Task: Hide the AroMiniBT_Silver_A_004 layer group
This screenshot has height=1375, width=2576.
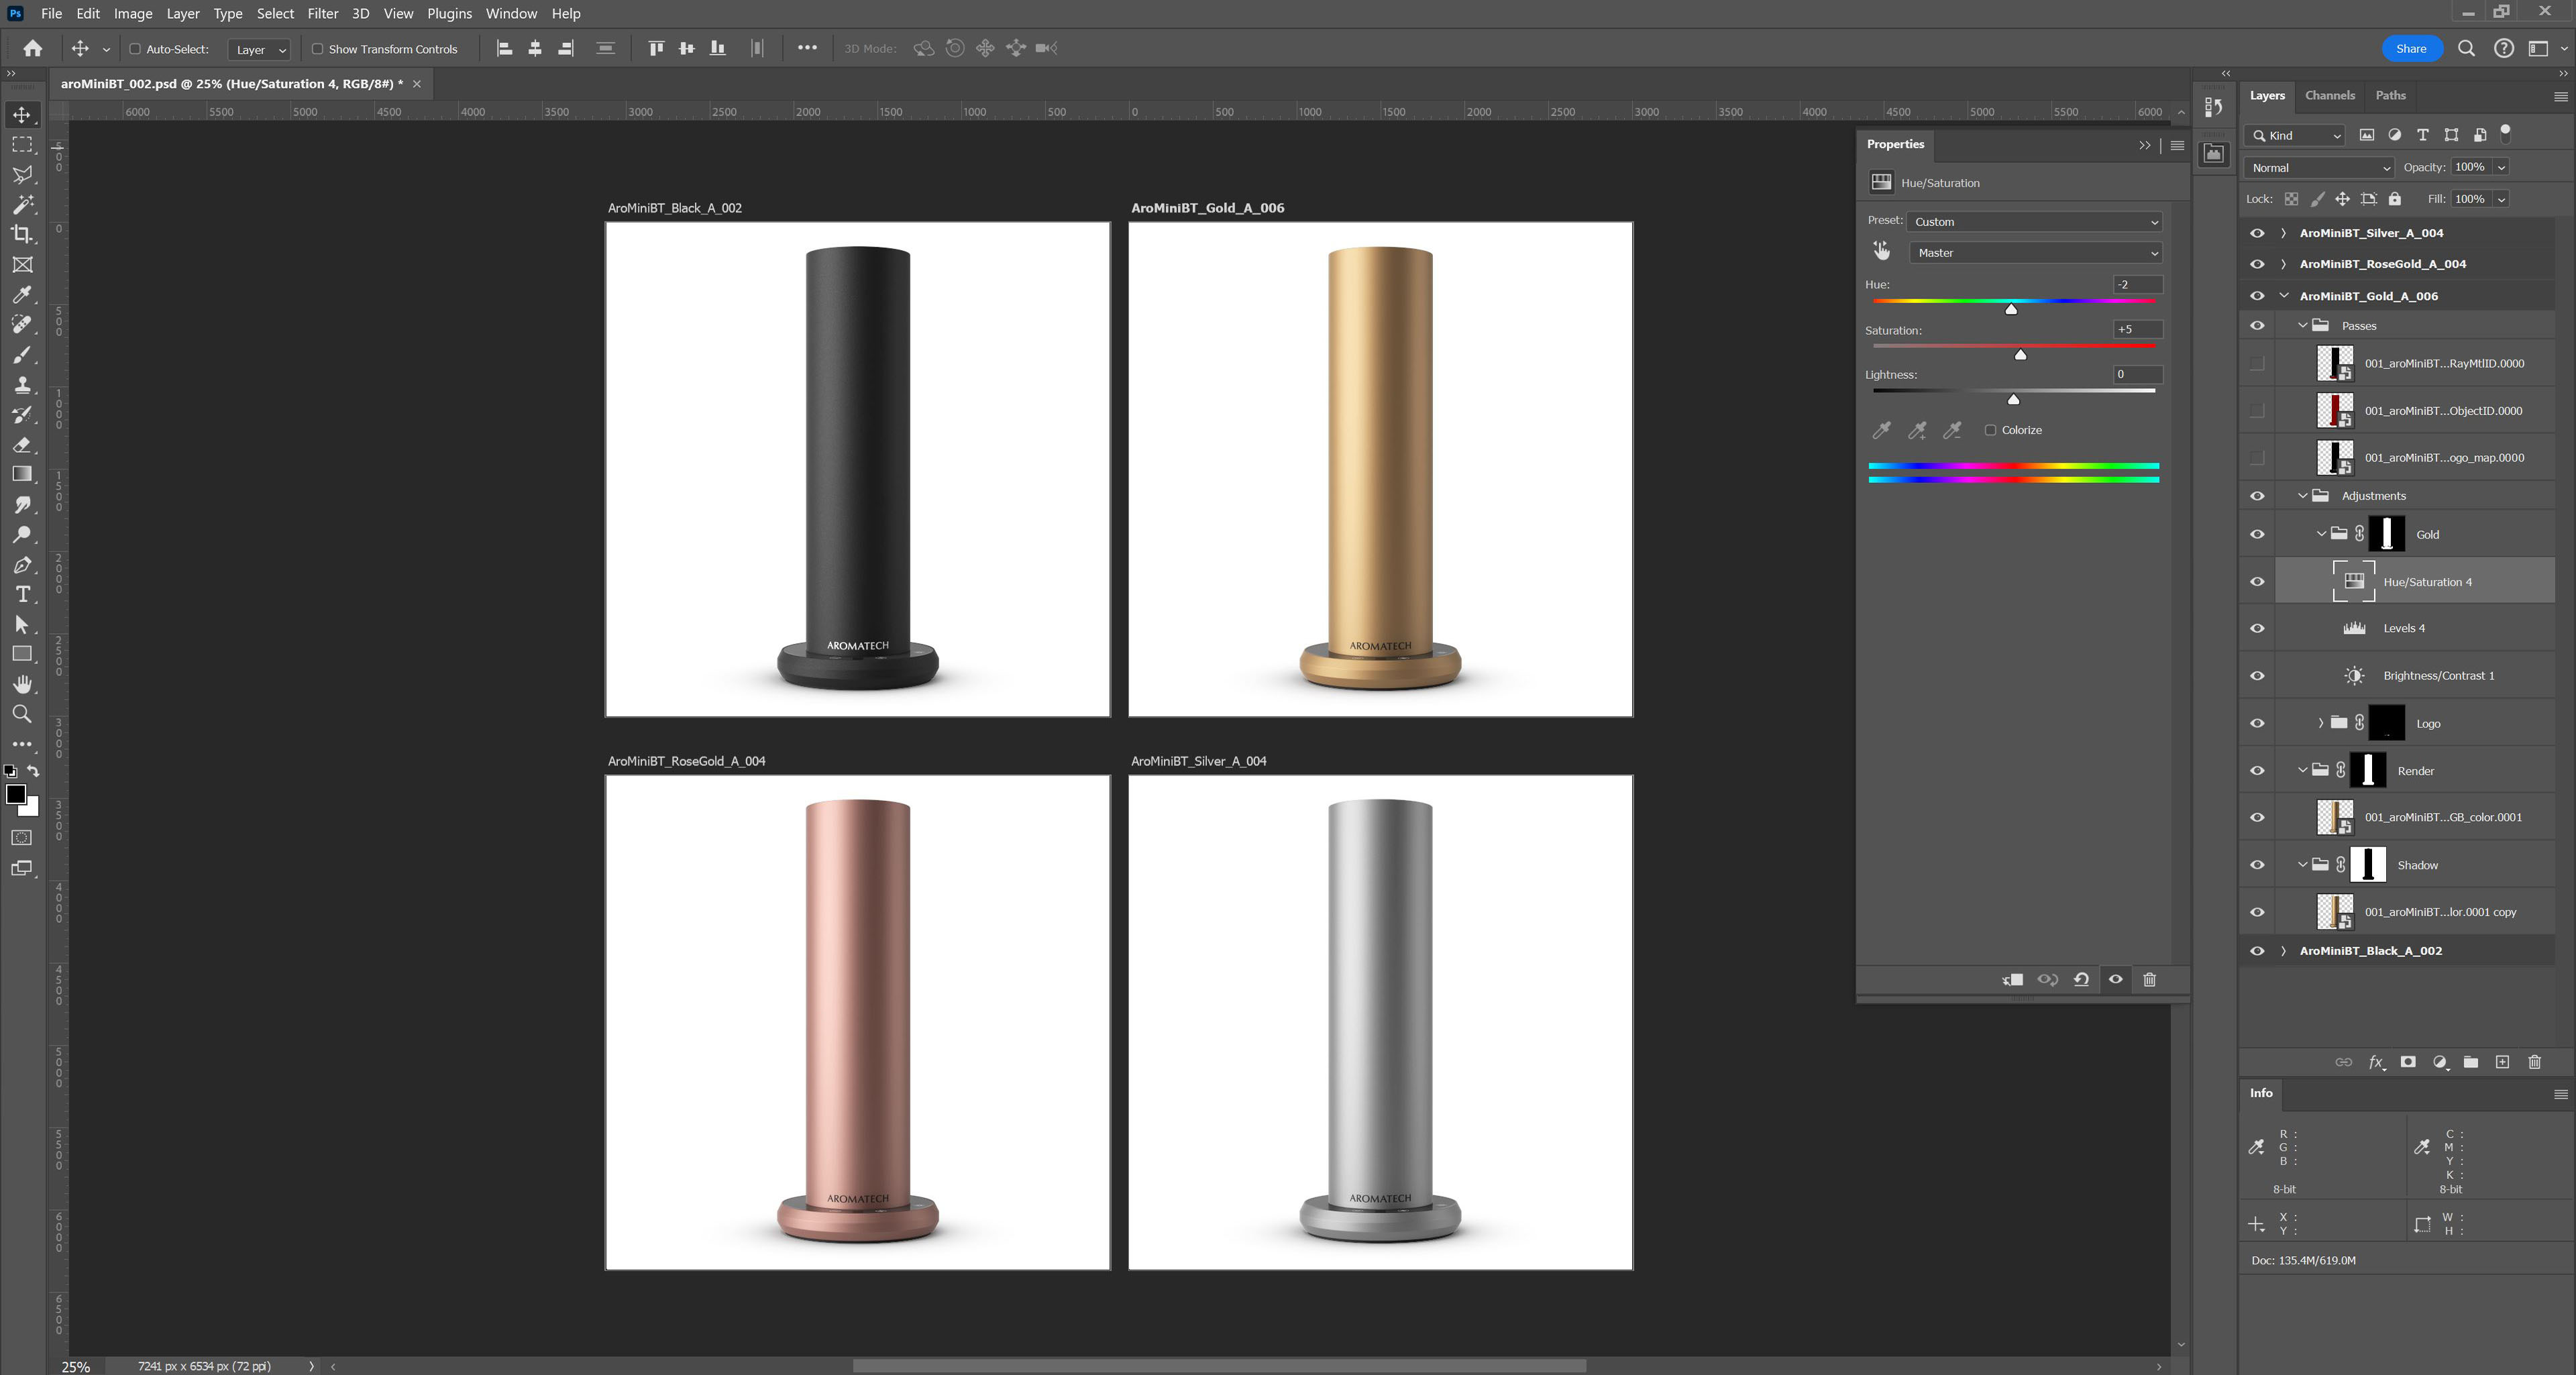Action: pyautogui.click(x=2257, y=232)
